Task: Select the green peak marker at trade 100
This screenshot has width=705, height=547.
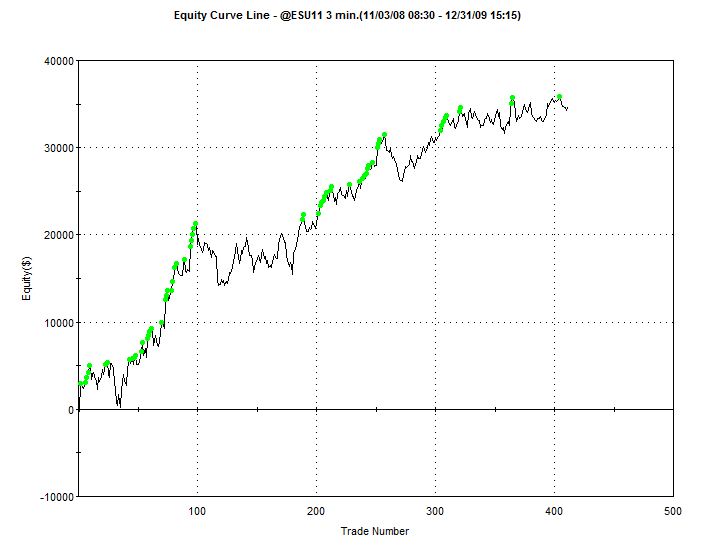Action: click(x=196, y=224)
